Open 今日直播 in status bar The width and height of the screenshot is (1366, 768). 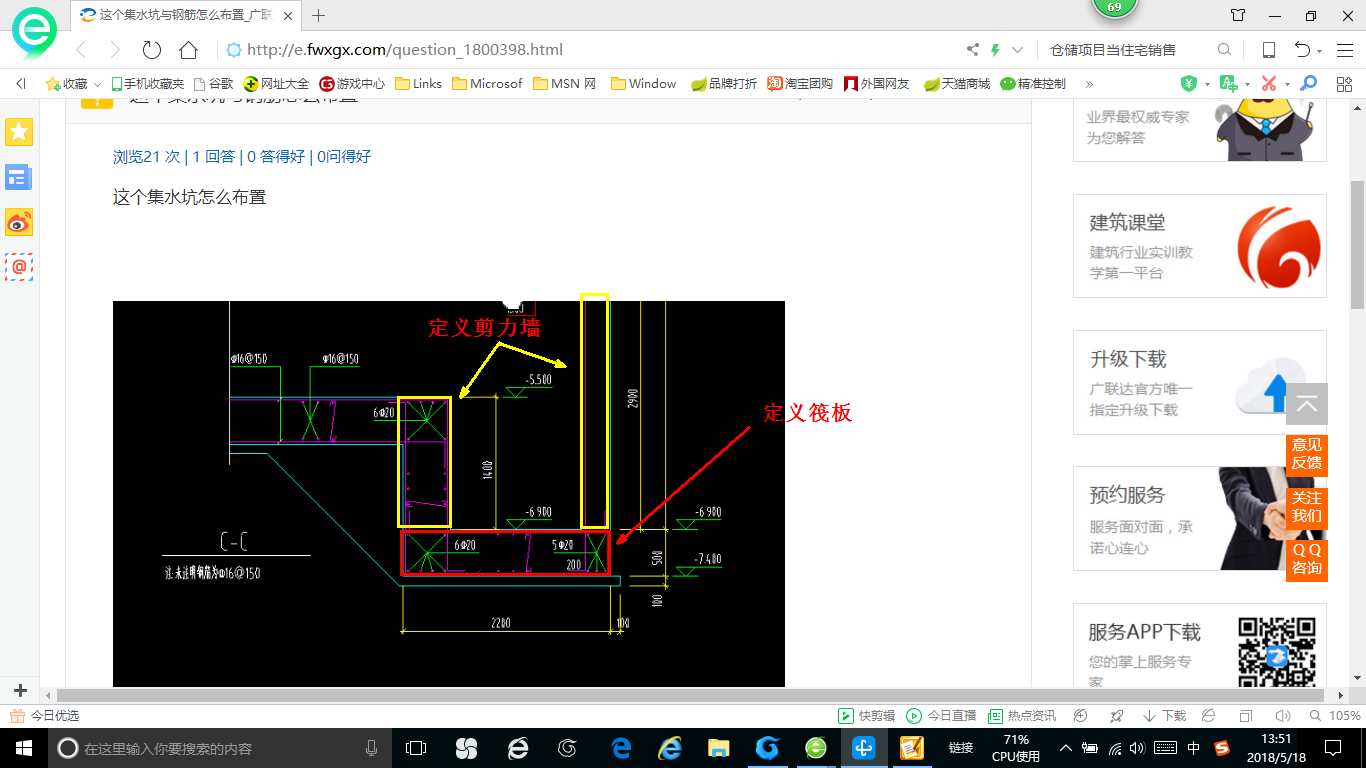[x=941, y=716]
